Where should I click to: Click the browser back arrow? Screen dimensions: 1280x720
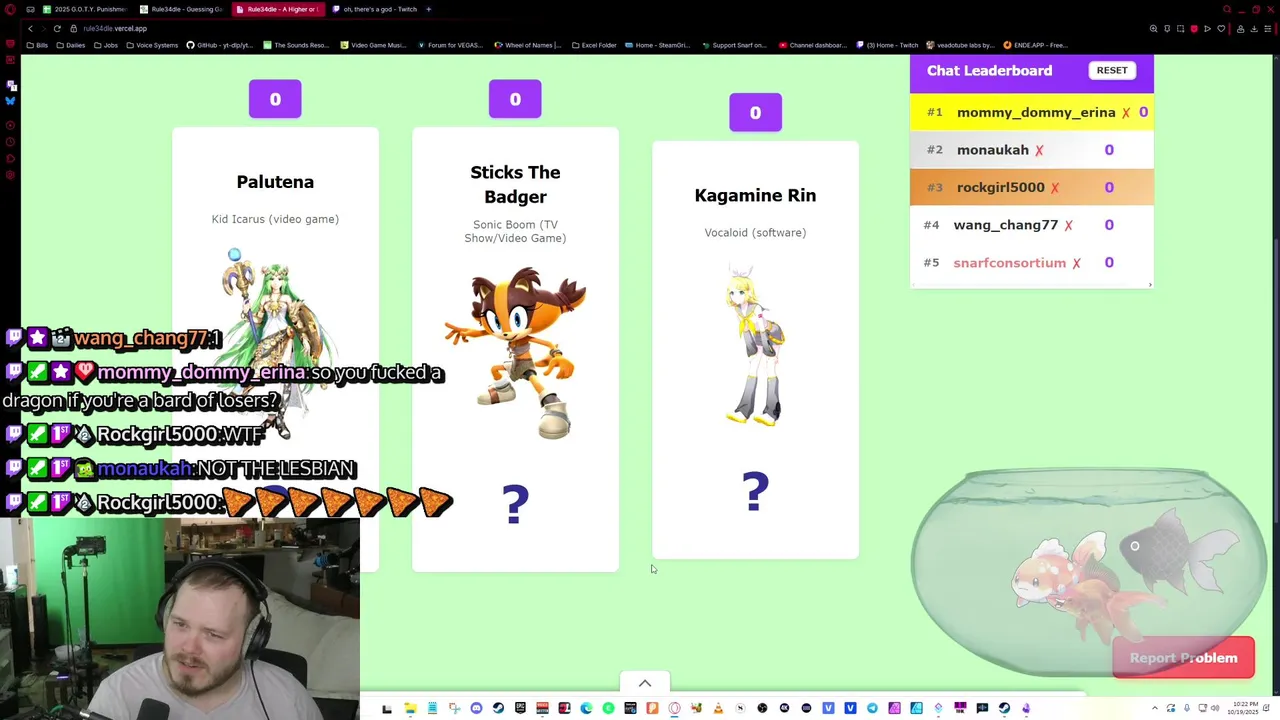(30, 28)
